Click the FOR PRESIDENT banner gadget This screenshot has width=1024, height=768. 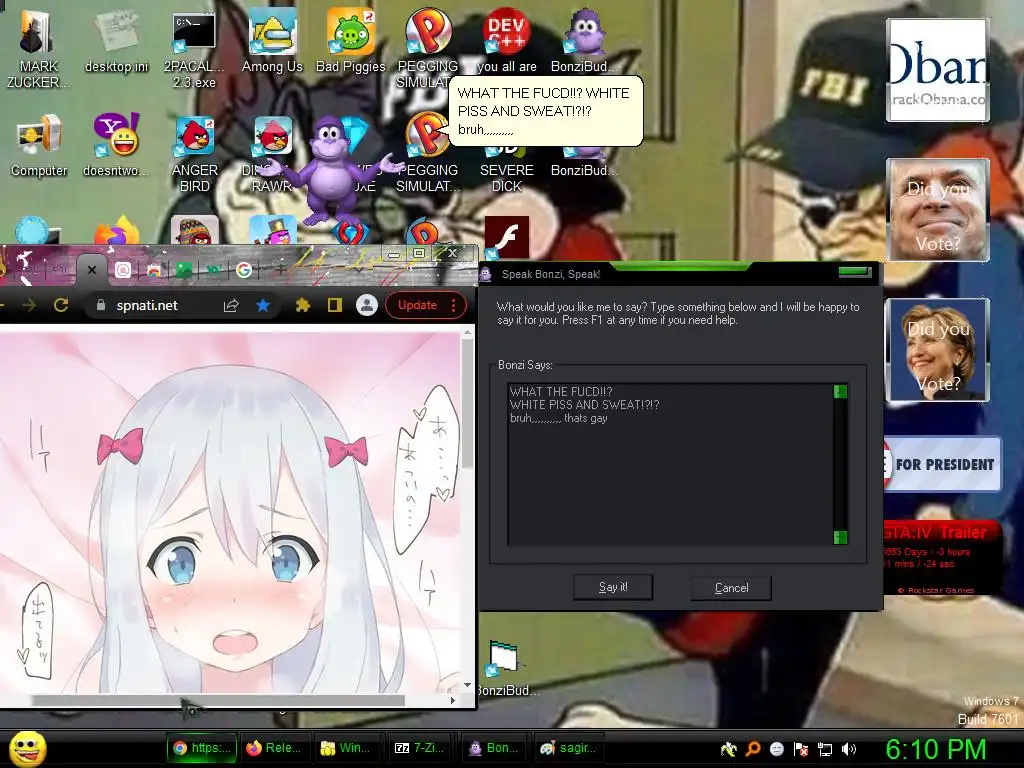coord(941,464)
